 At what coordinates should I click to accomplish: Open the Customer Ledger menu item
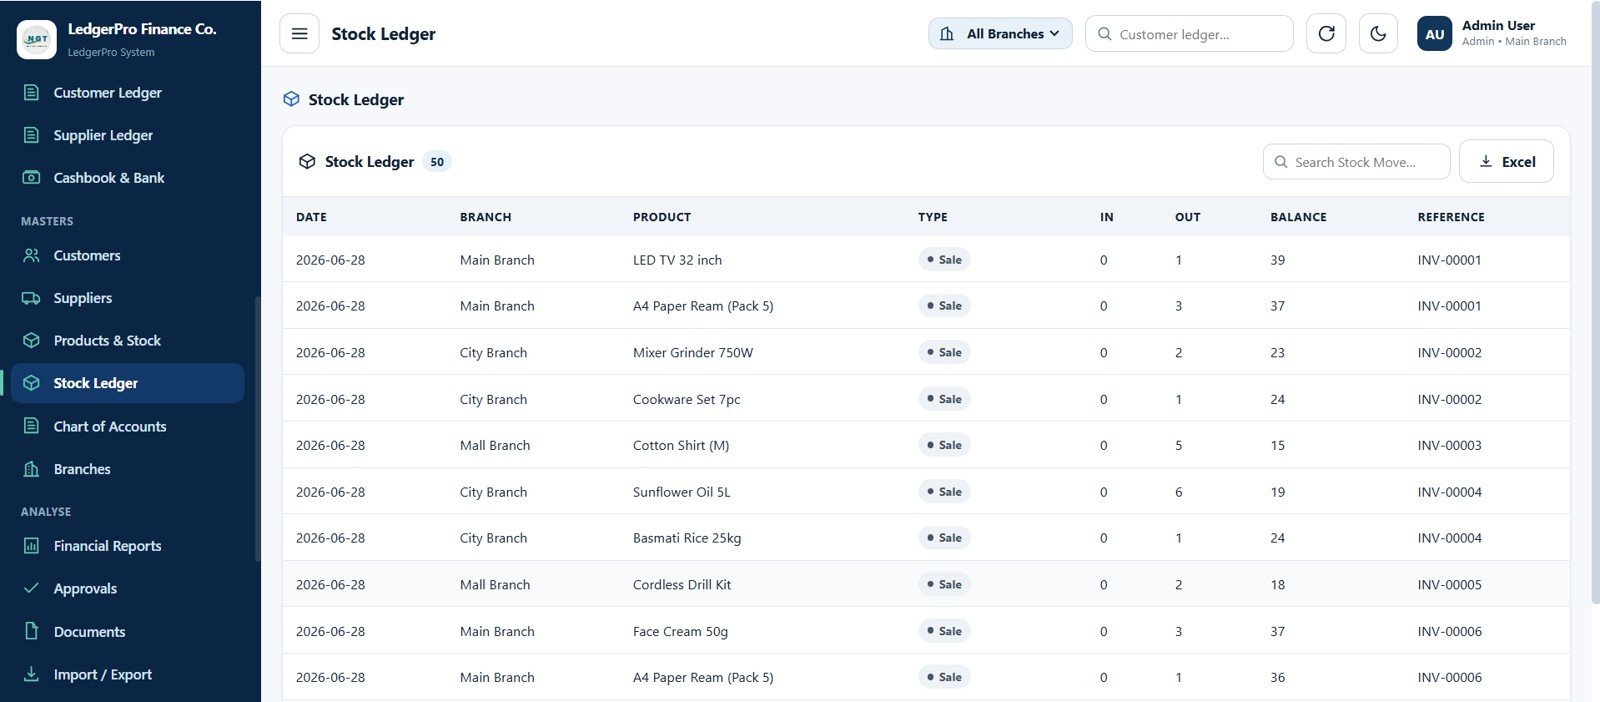click(128, 92)
